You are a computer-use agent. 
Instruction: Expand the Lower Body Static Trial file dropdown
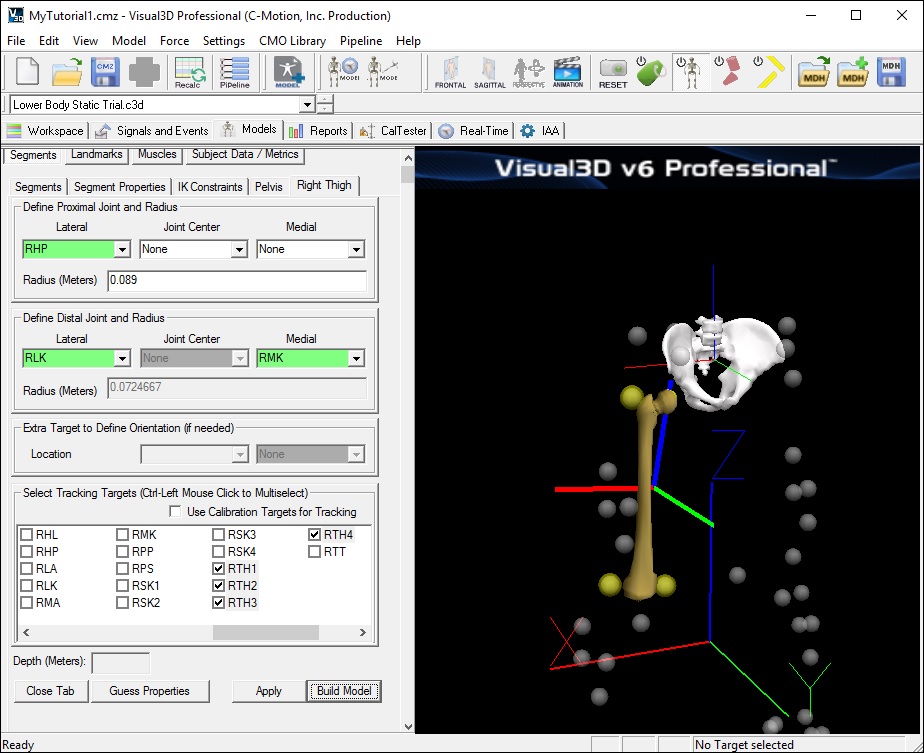coord(306,105)
